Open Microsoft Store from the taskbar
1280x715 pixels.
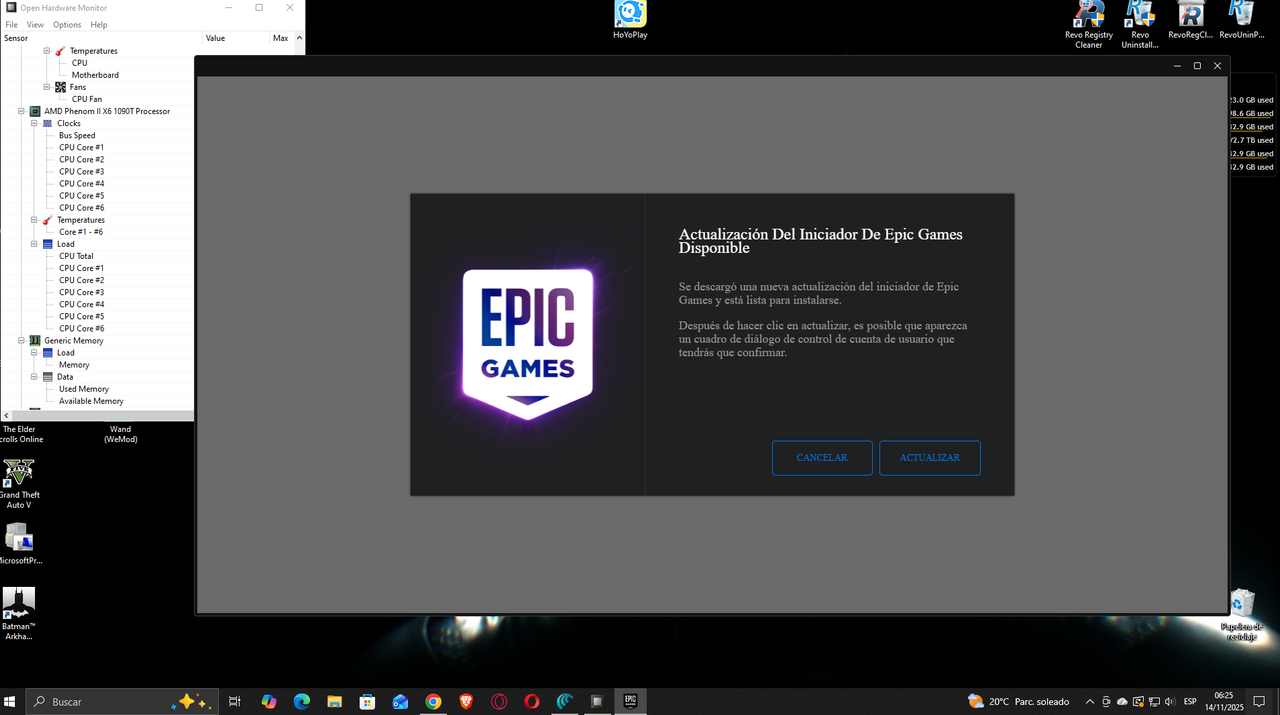point(367,702)
